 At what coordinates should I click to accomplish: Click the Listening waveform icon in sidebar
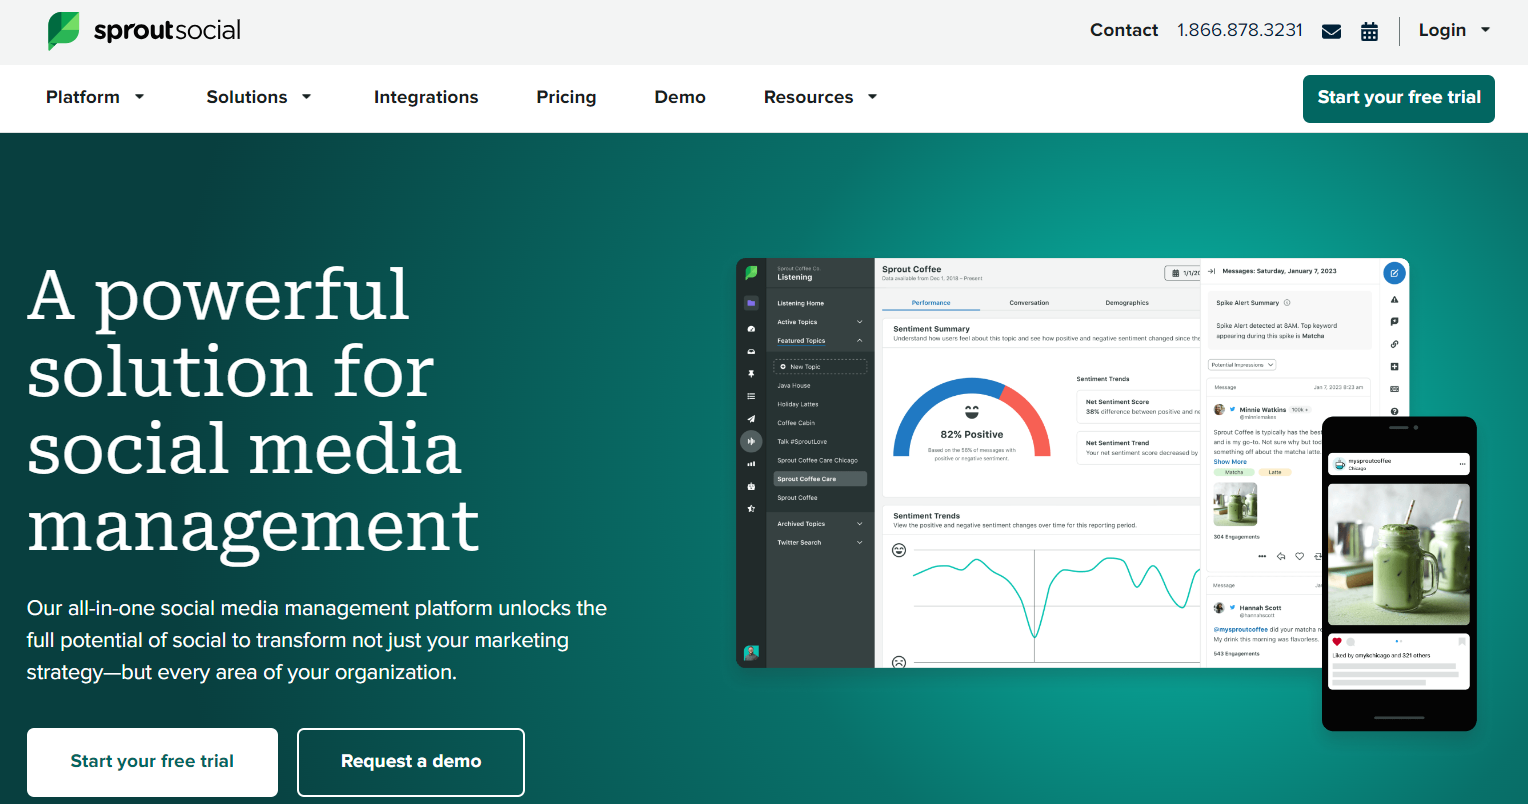tap(751, 441)
